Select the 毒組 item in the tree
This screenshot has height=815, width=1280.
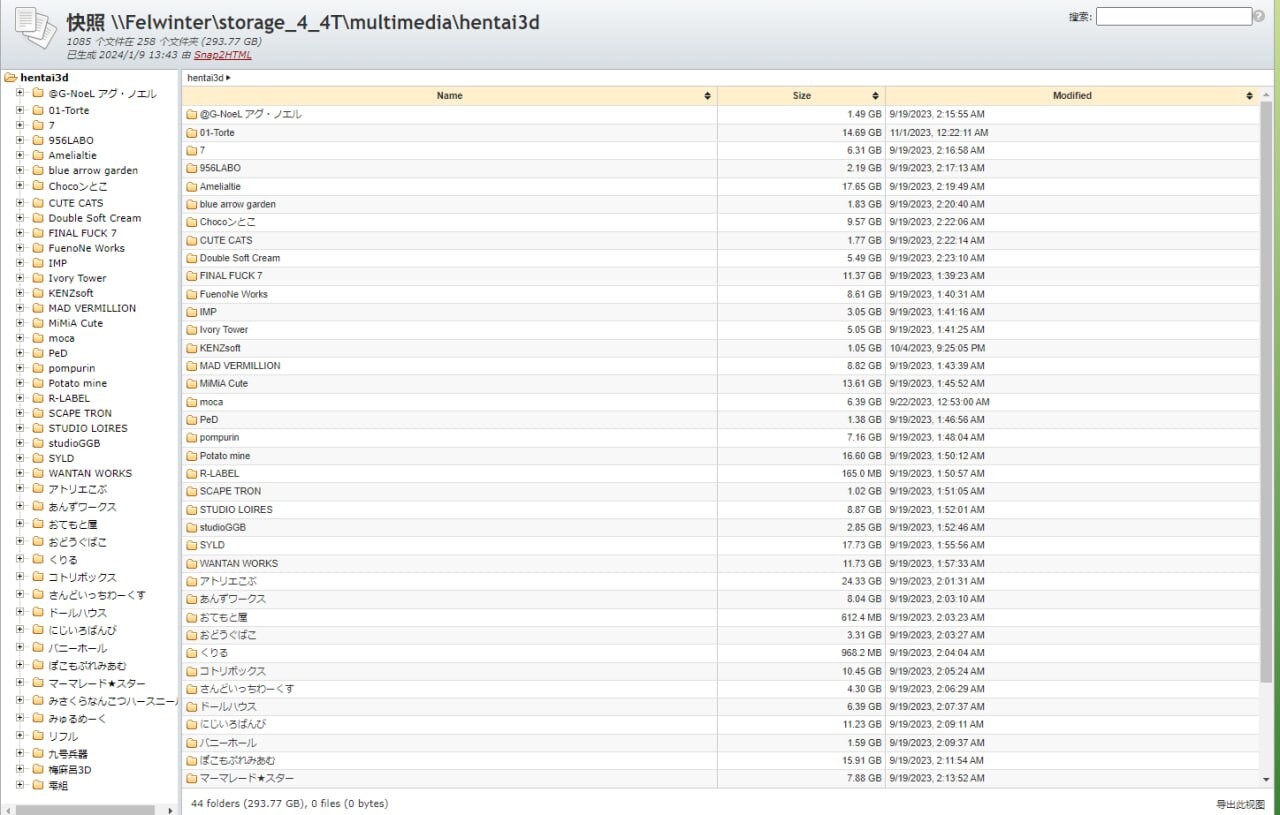point(58,785)
